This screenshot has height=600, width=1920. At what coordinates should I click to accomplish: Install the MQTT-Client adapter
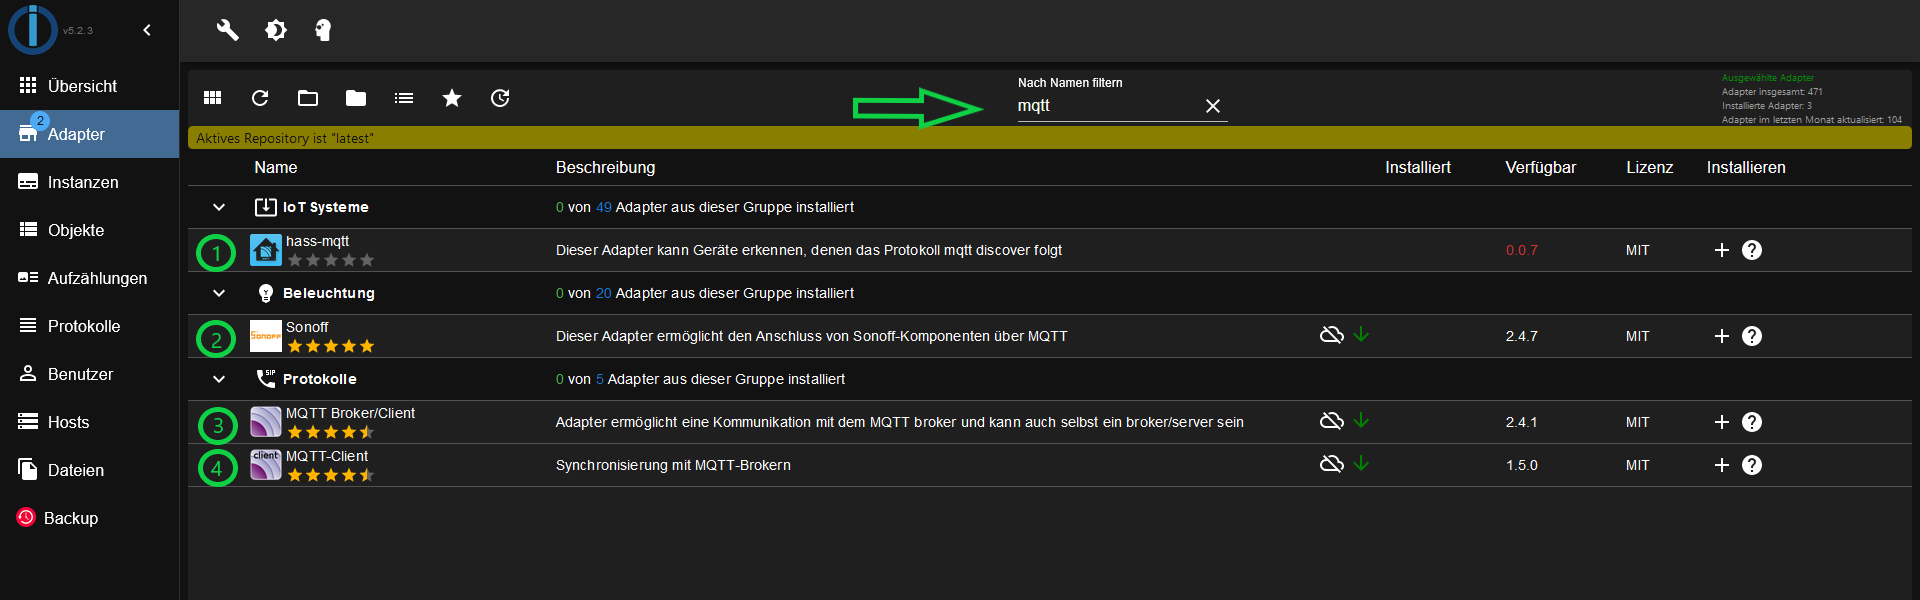pyautogui.click(x=1722, y=465)
